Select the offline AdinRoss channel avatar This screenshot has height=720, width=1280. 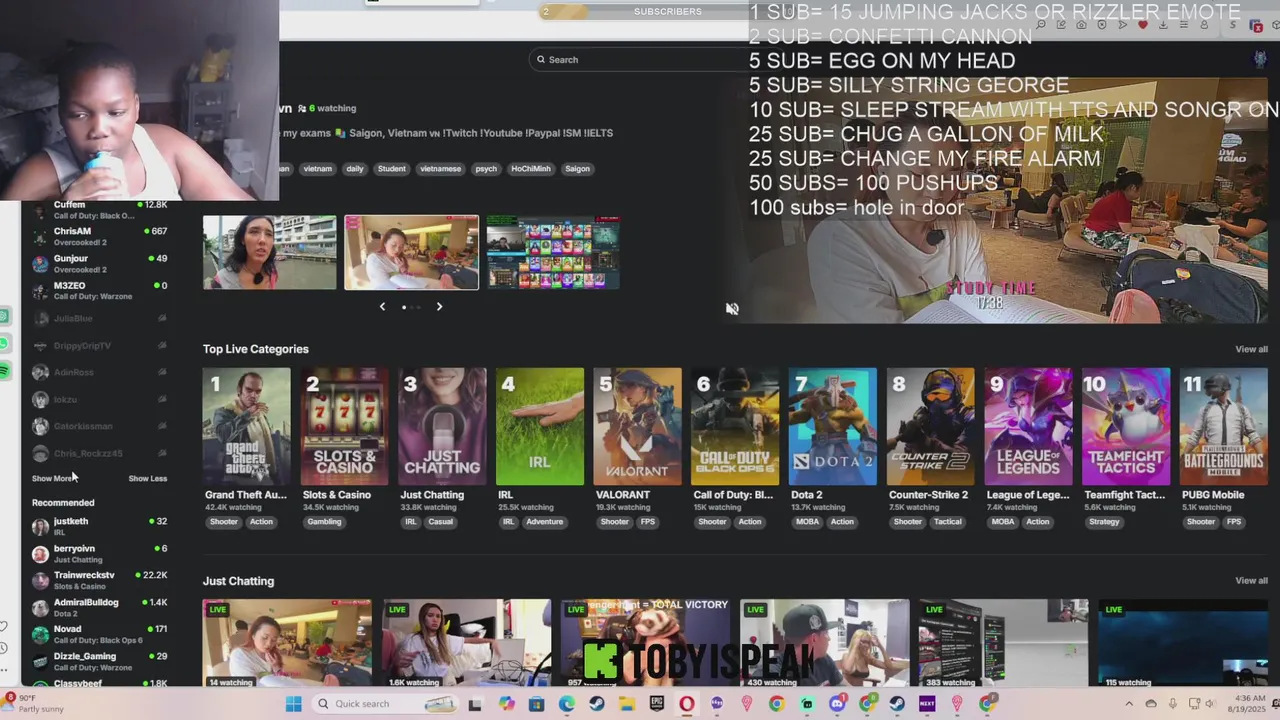click(40, 372)
